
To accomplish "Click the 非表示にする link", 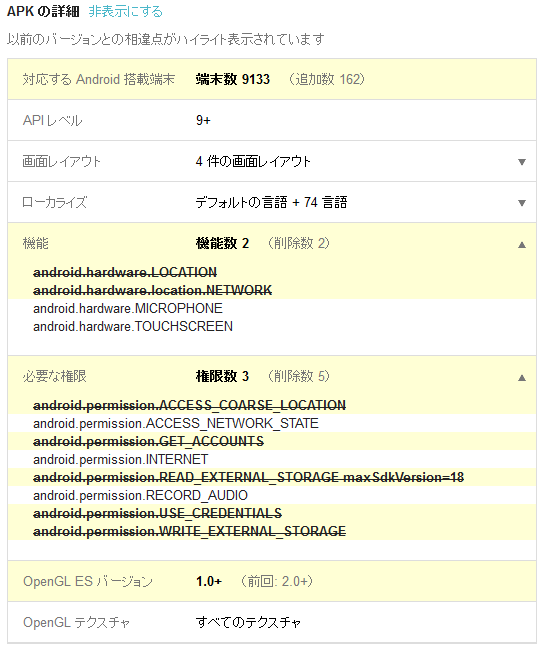I will pos(125,12).
